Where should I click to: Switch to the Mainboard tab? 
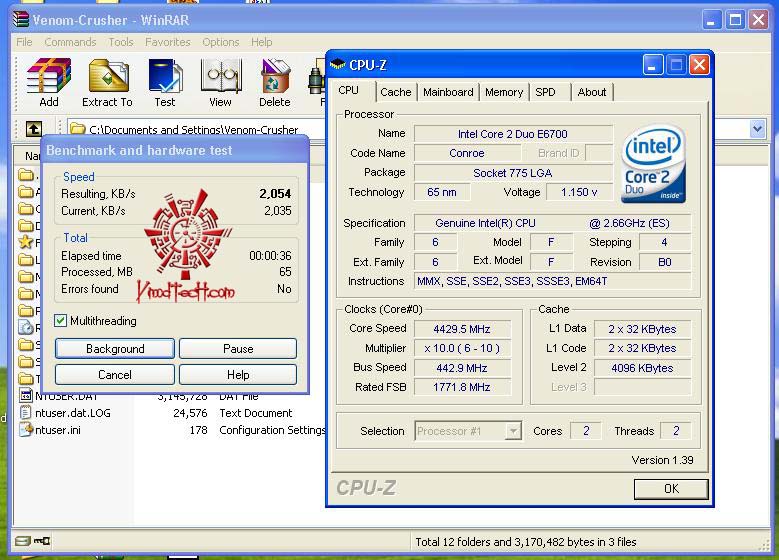tap(448, 92)
